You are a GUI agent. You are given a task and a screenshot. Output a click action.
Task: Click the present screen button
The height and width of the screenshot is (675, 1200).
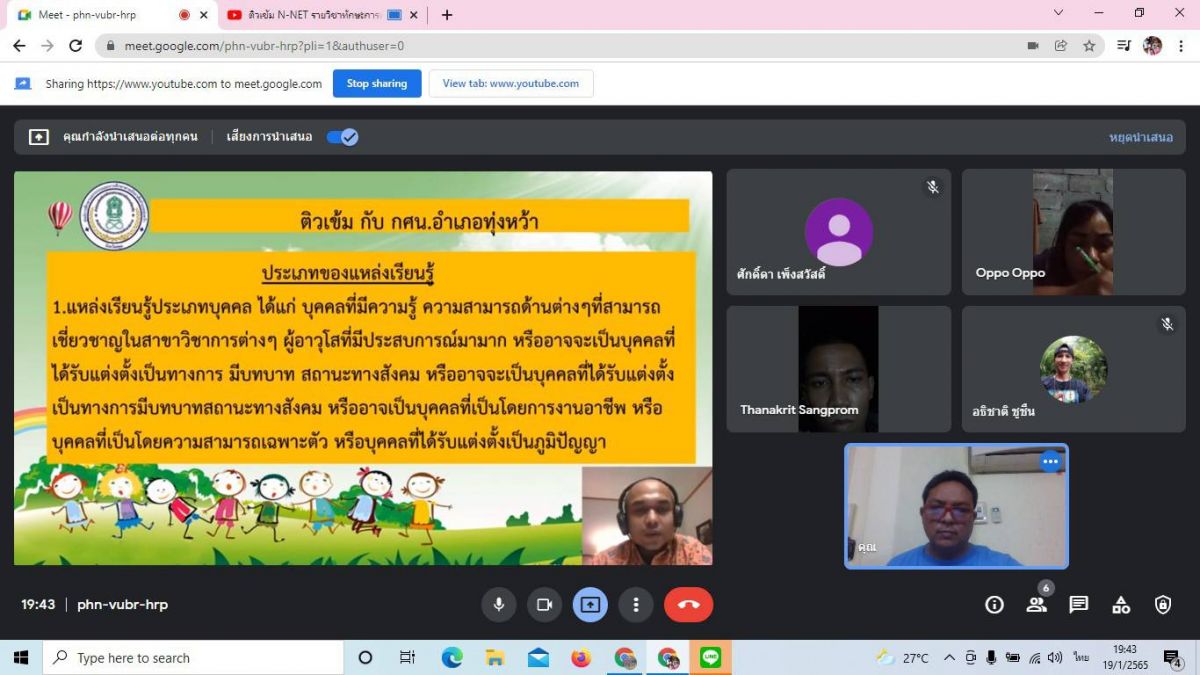pos(590,605)
